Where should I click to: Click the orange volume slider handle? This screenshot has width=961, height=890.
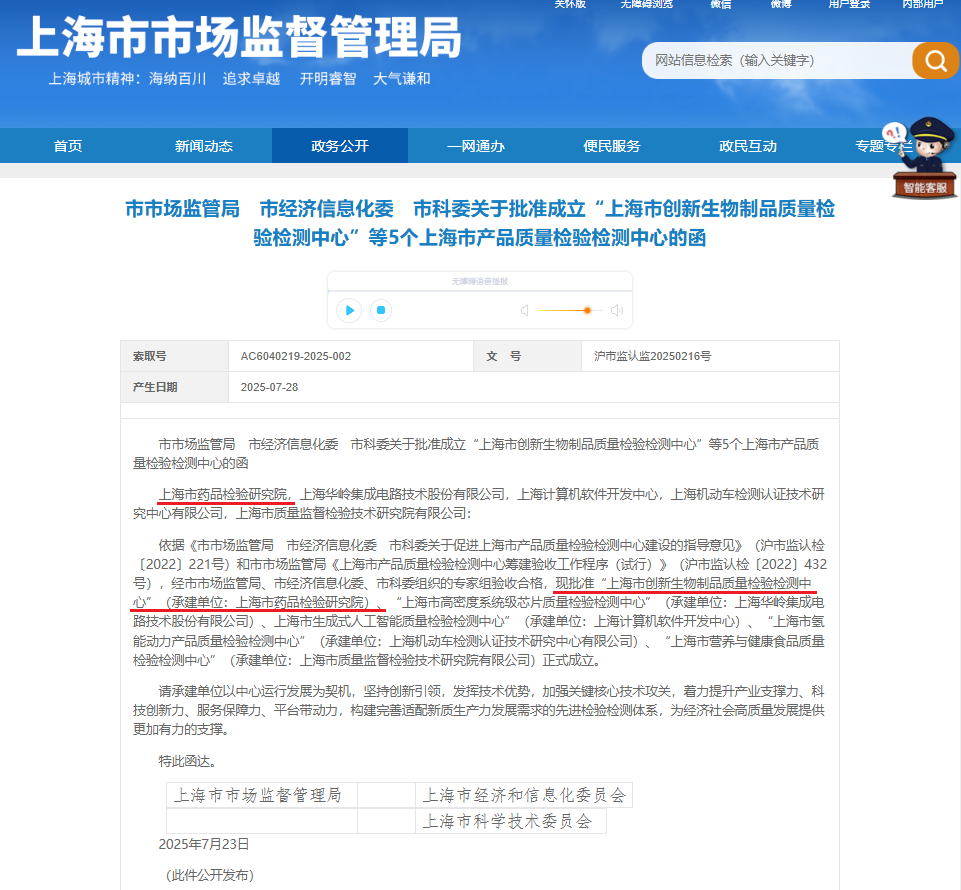coord(588,310)
